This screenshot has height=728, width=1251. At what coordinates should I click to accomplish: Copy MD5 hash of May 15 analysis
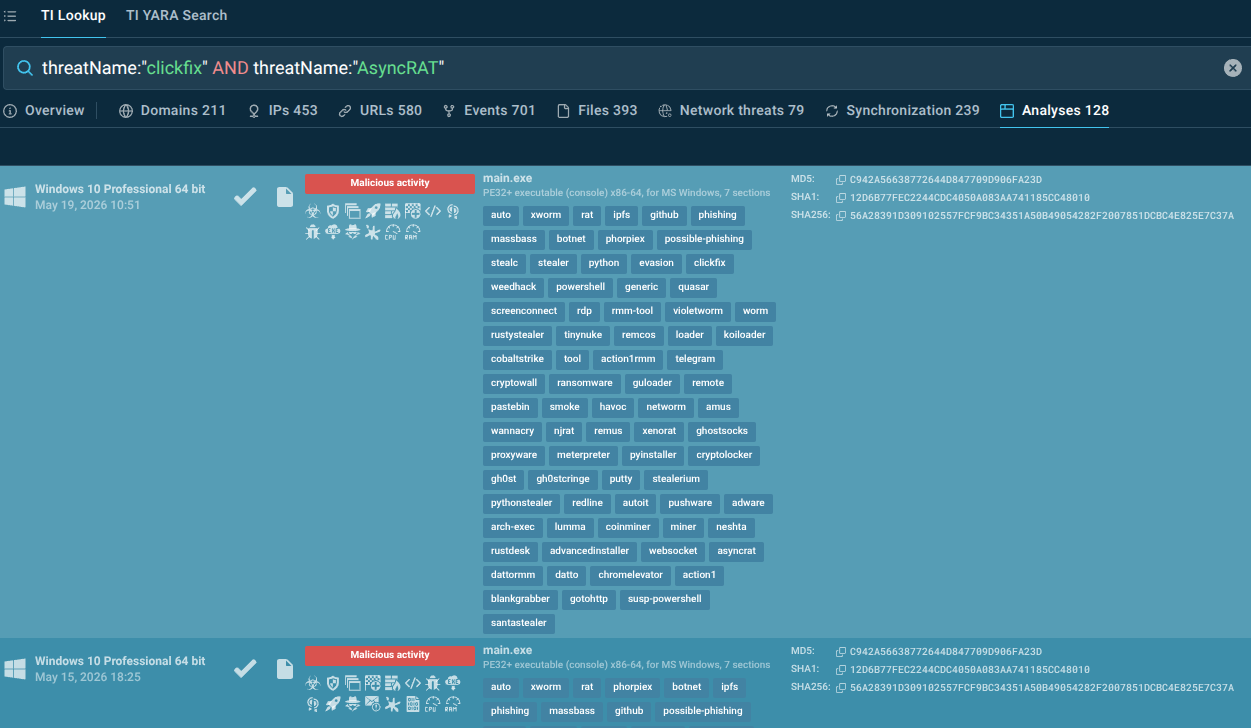click(x=841, y=652)
